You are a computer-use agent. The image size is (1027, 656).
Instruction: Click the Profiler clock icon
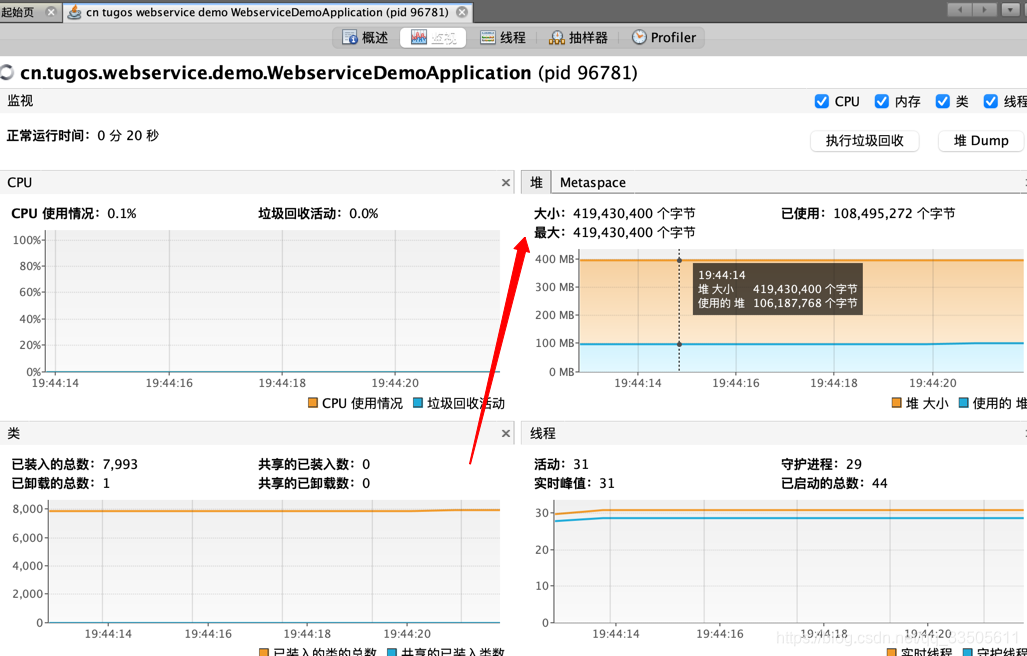pyautogui.click(x=639, y=37)
